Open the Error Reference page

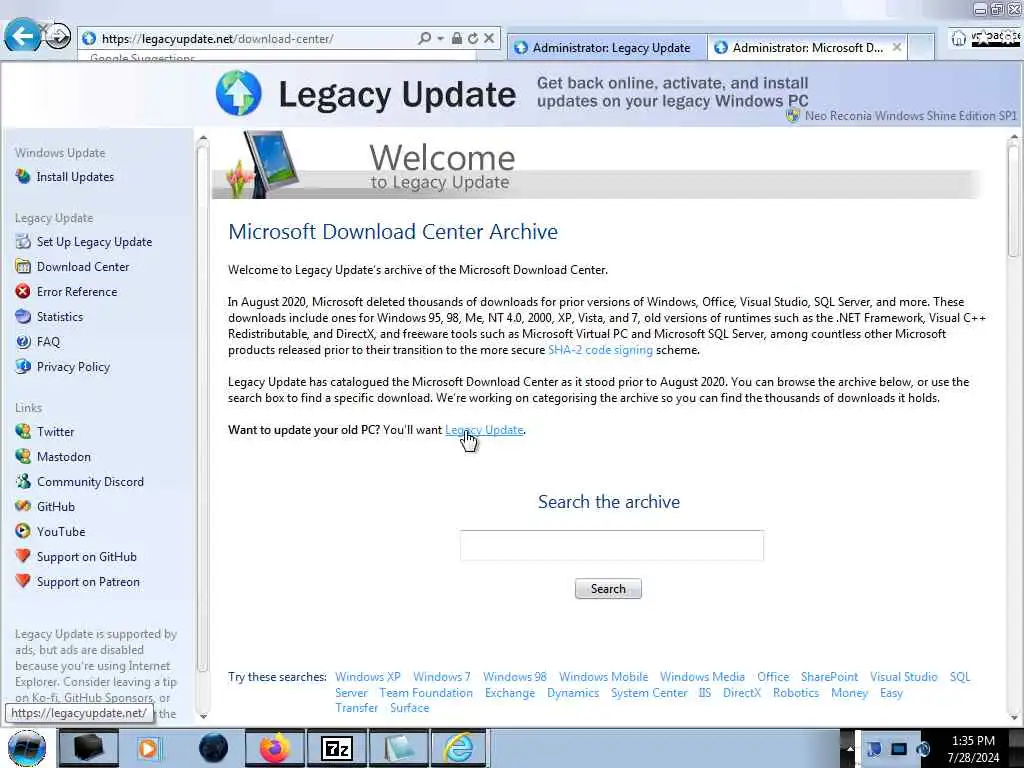77,292
